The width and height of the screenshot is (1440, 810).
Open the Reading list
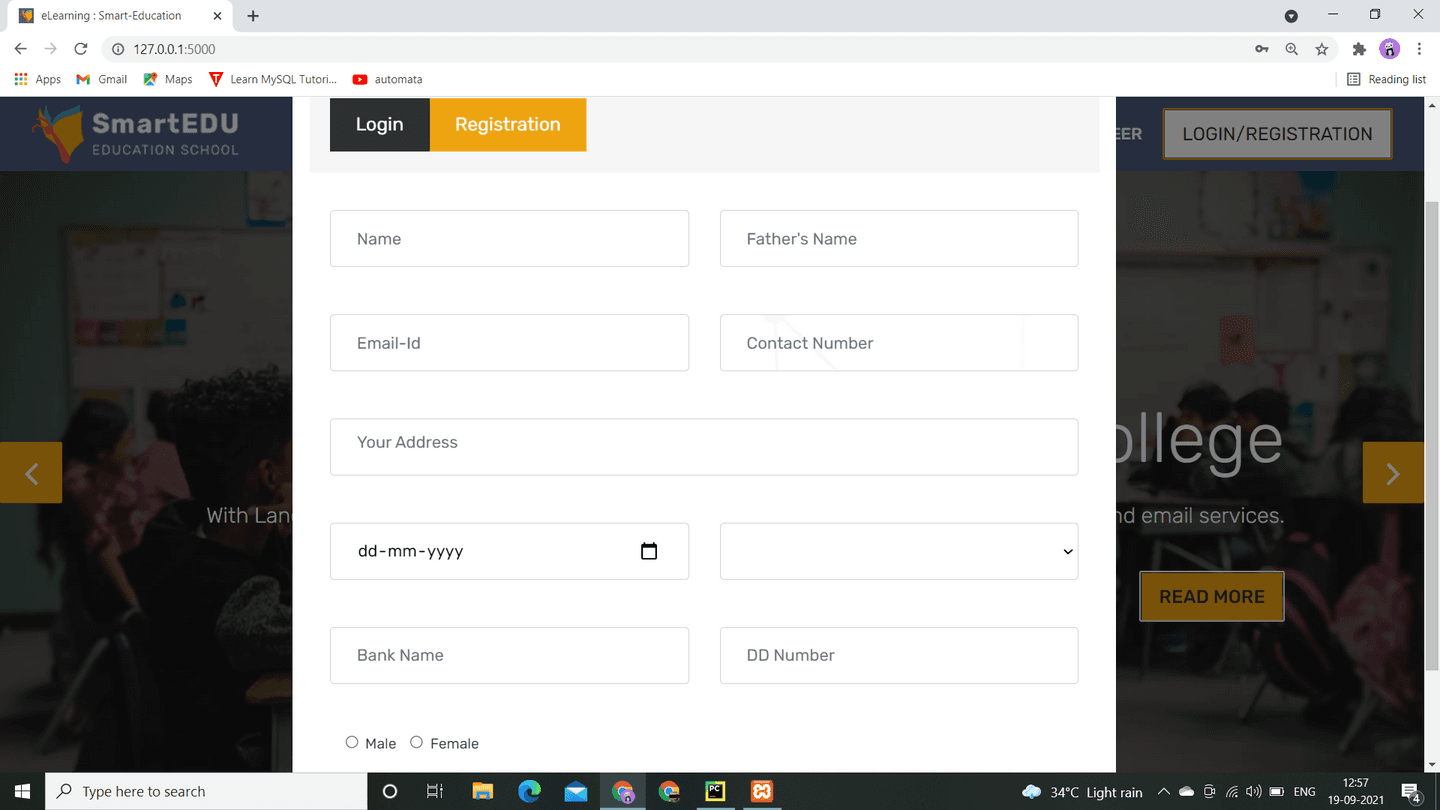pos(1386,79)
